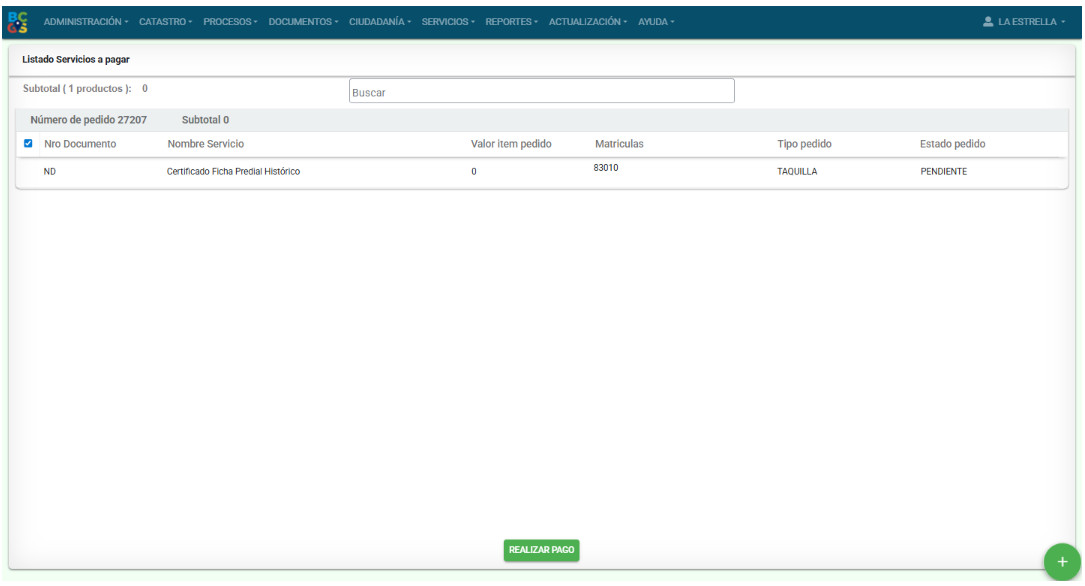Select the Certificado Ficha Predial Histórico row

[233, 172]
